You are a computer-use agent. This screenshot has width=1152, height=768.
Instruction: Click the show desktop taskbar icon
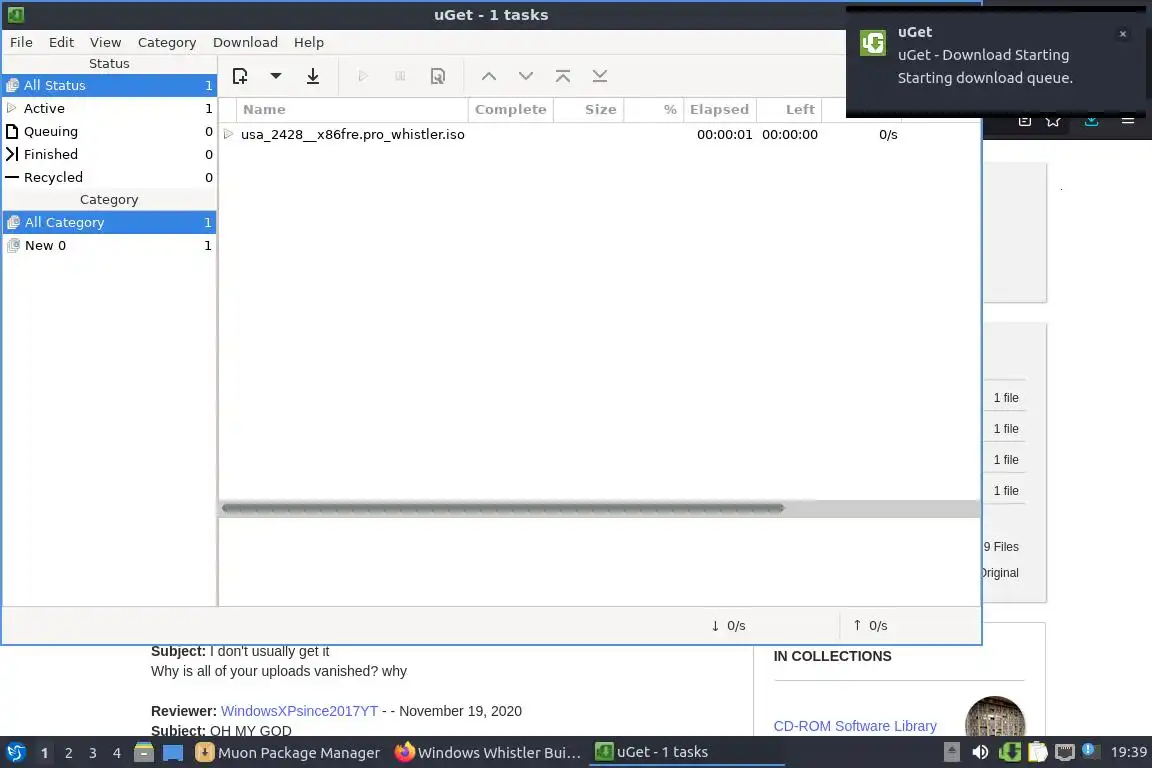[173, 753]
